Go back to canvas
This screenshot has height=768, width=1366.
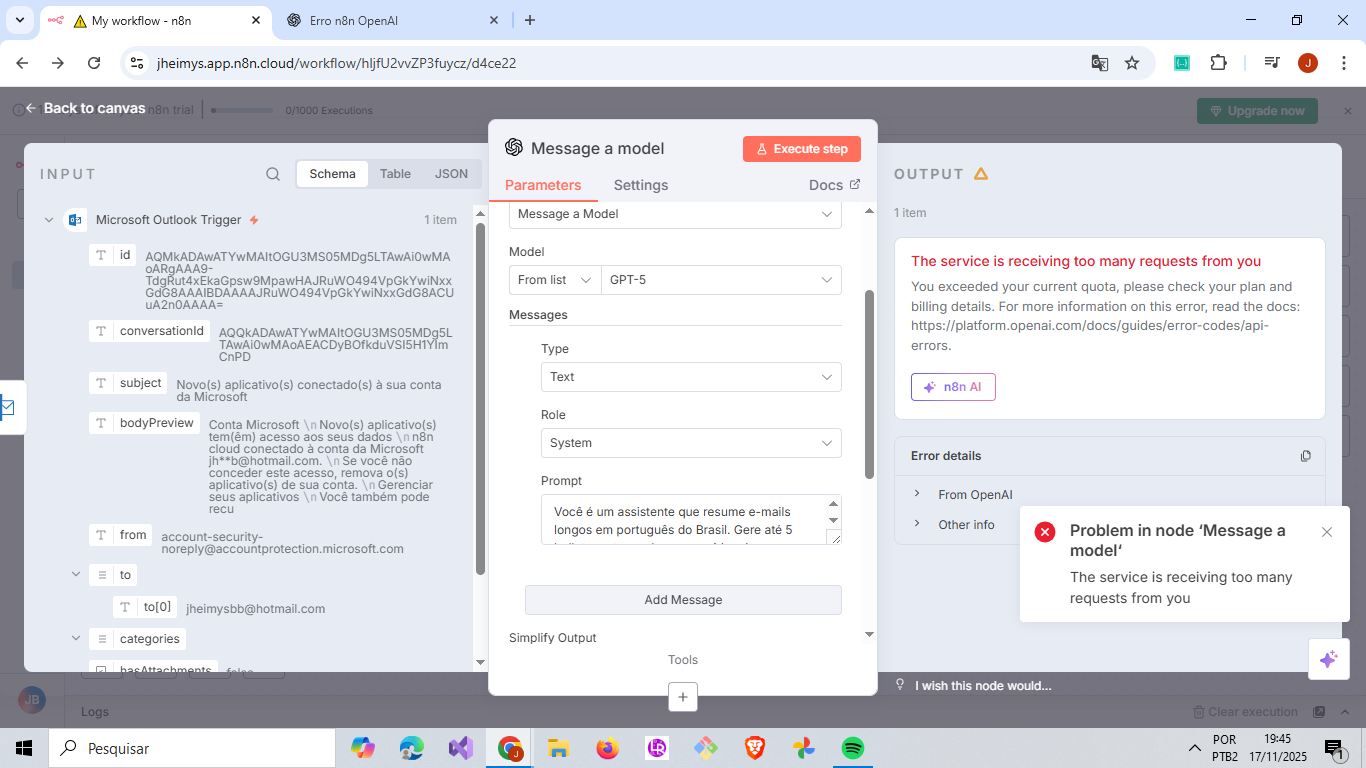pyautogui.click(x=86, y=108)
